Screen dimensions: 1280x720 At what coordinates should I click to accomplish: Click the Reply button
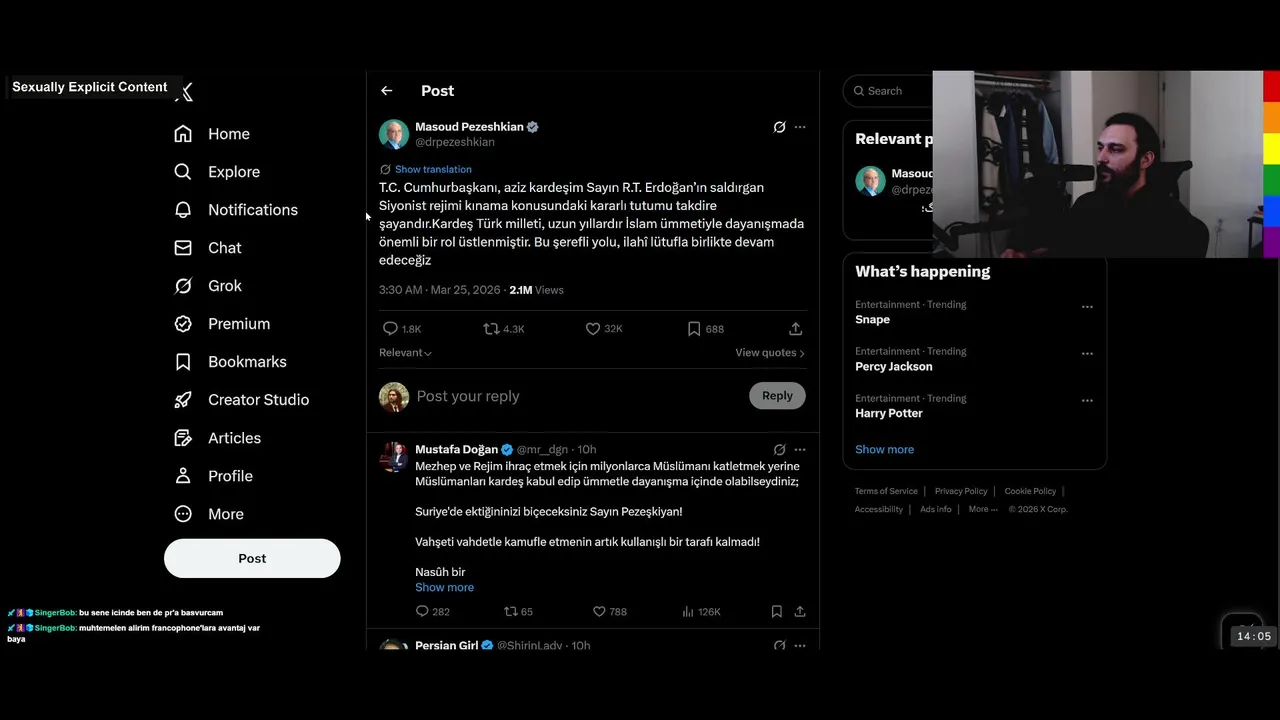pos(777,396)
